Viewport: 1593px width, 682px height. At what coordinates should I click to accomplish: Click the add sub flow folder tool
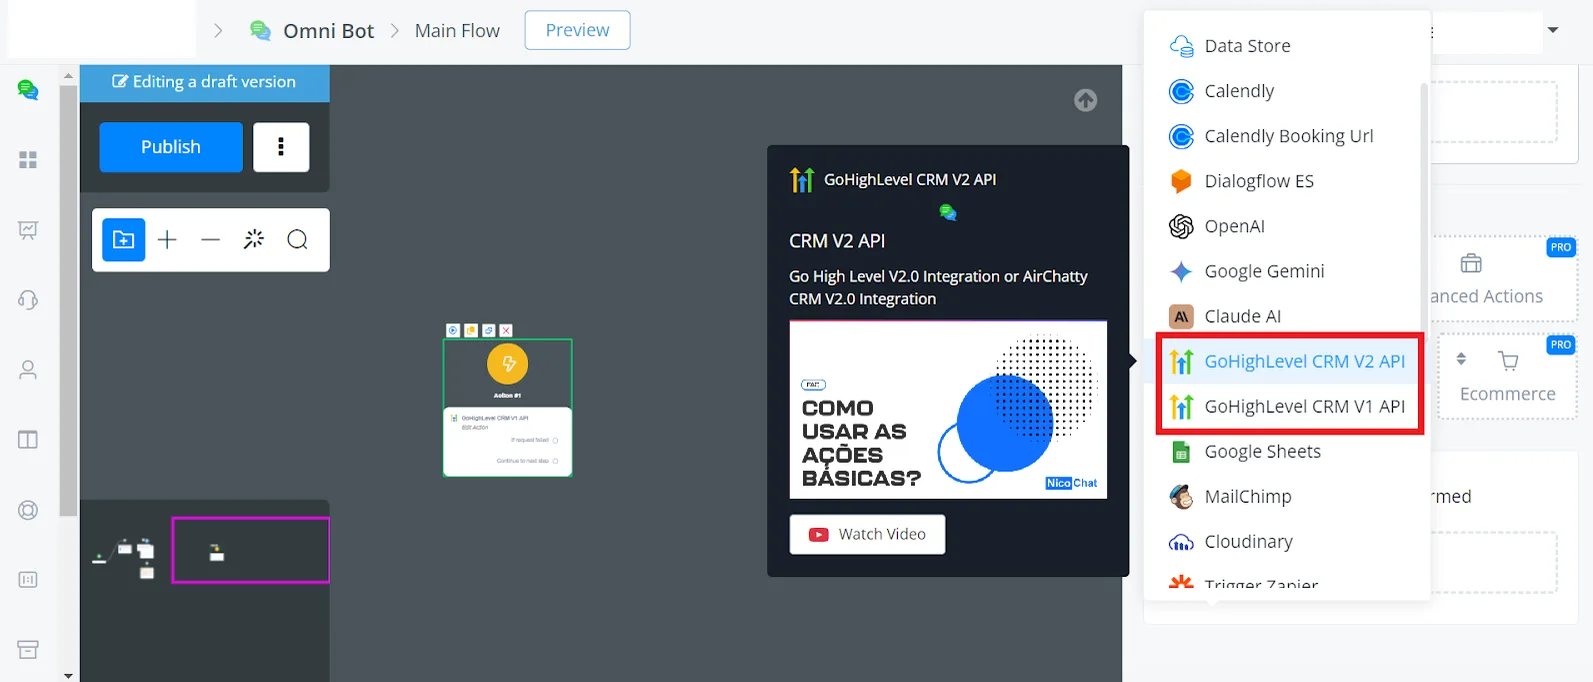tap(124, 240)
